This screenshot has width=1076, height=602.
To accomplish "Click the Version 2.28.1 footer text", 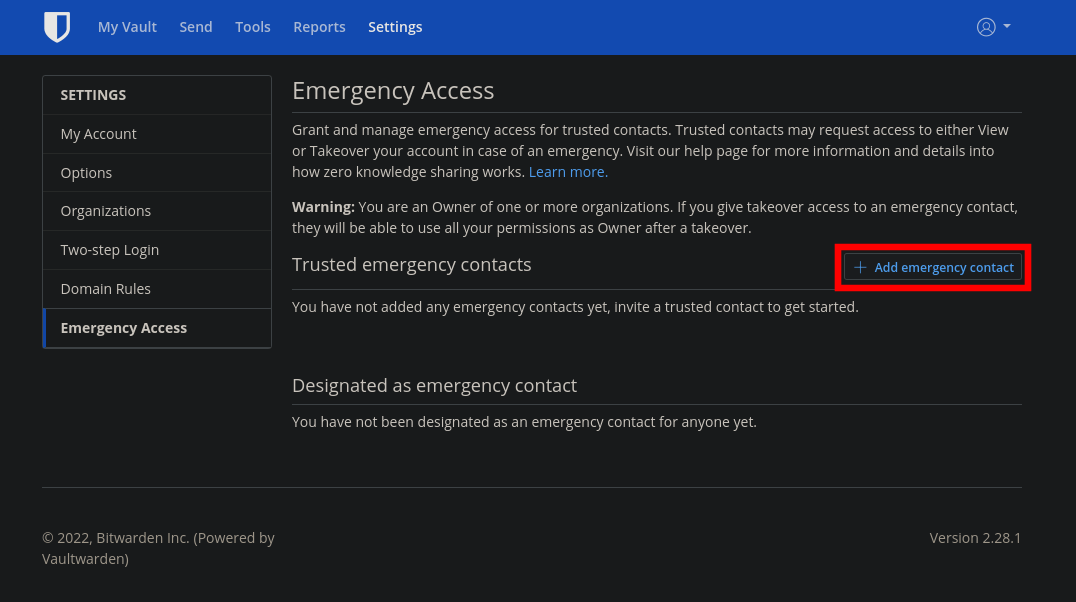I will click(x=975, y=537).
